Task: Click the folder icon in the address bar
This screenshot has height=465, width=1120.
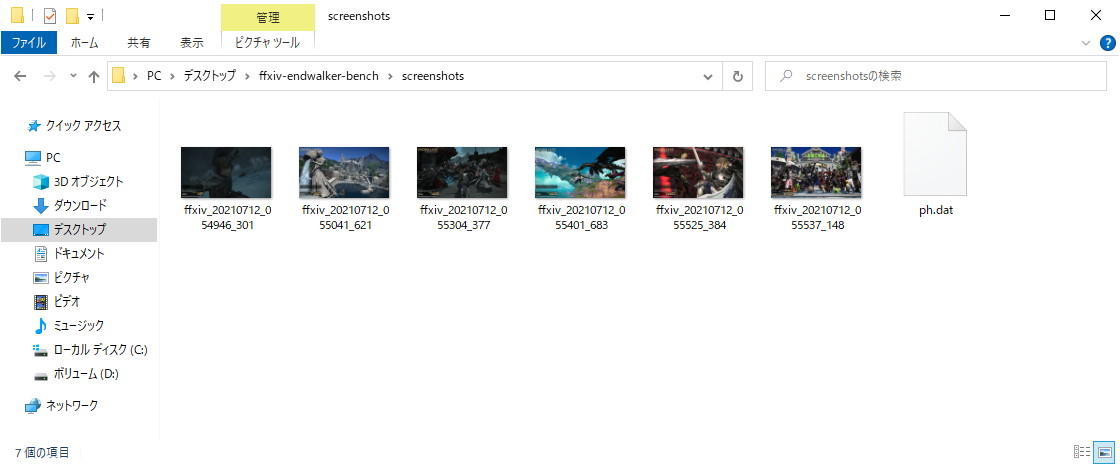Action: 119,76
